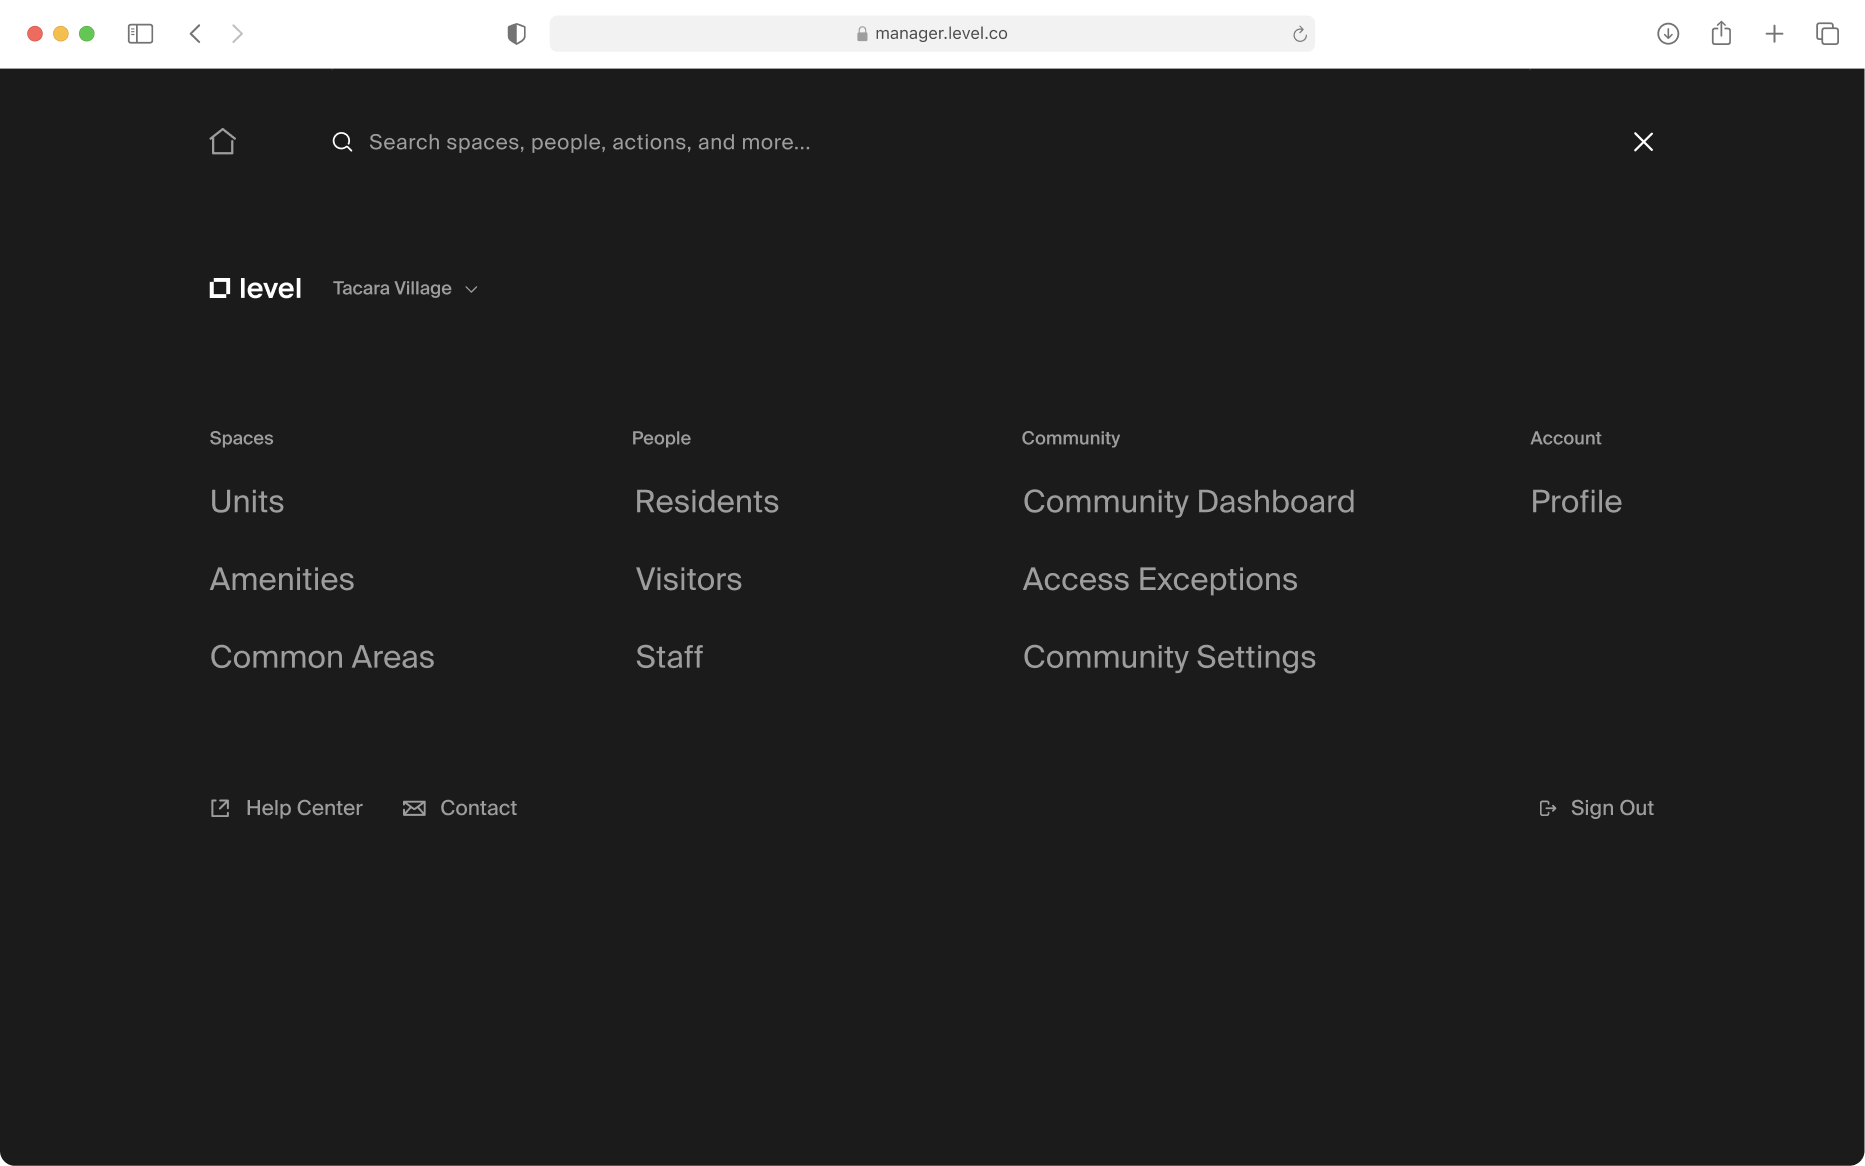Click the Level logo

pos(255,289)
